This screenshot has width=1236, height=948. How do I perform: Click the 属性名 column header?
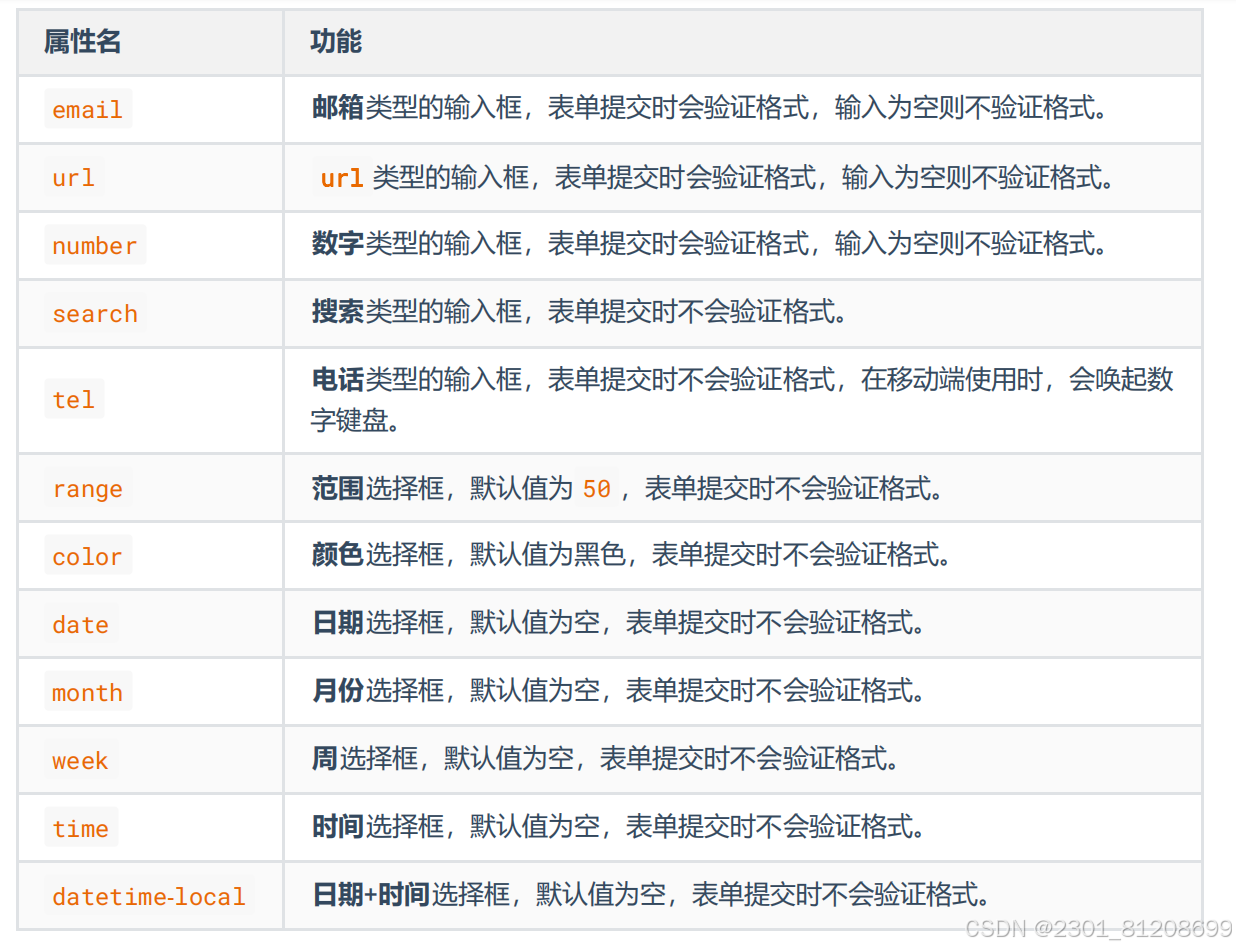83,42
